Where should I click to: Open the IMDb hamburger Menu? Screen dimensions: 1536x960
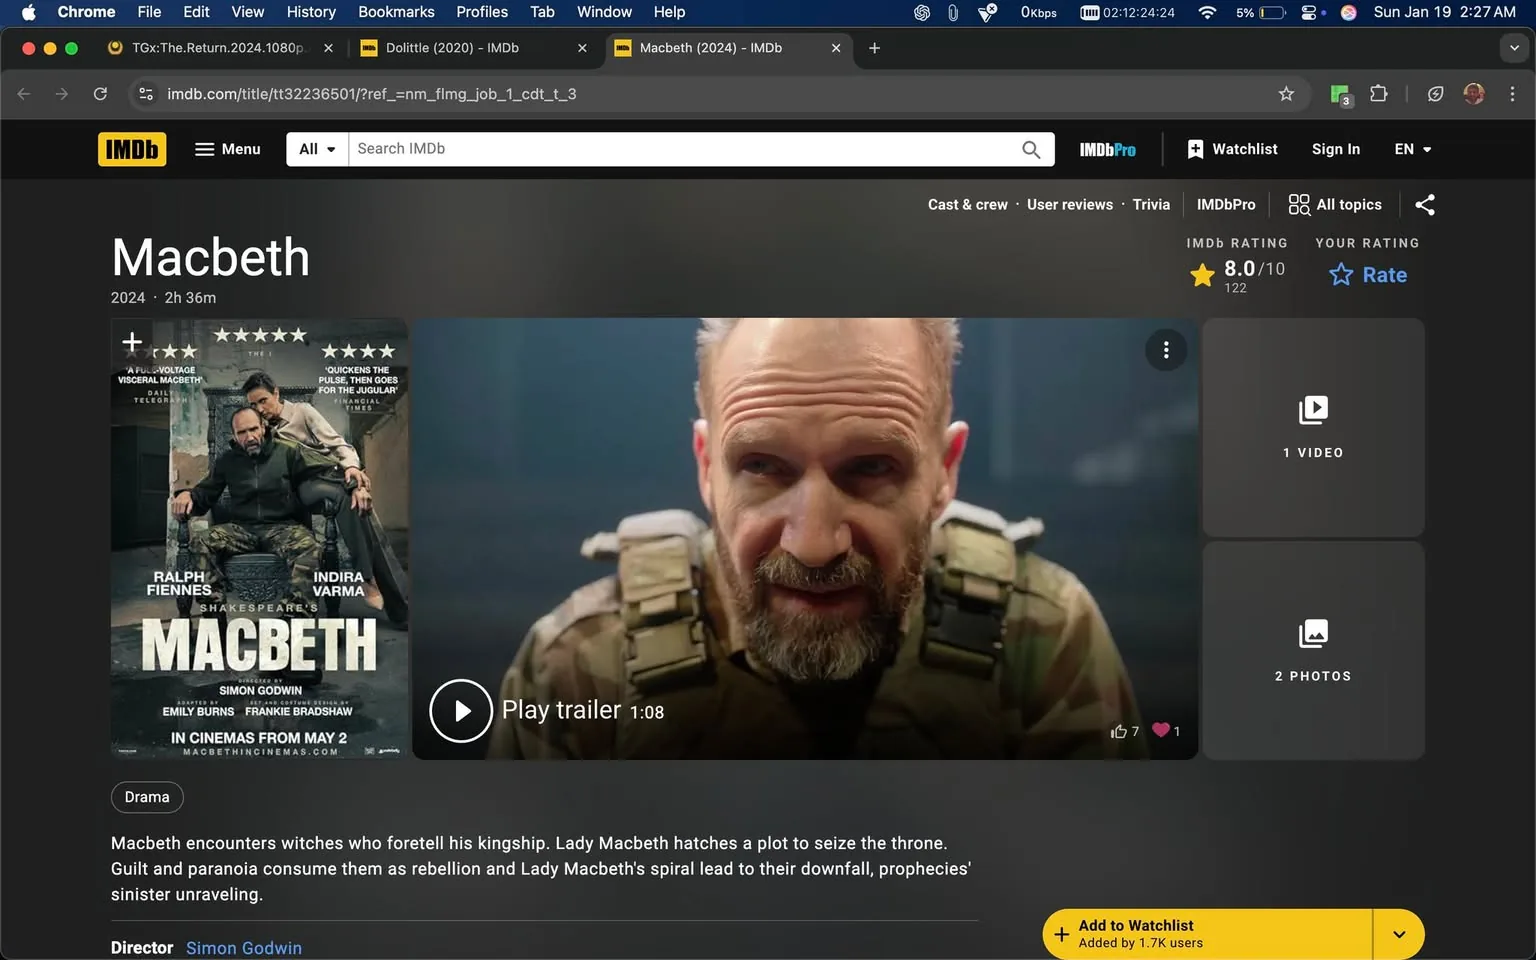click(x=228, y=148)
